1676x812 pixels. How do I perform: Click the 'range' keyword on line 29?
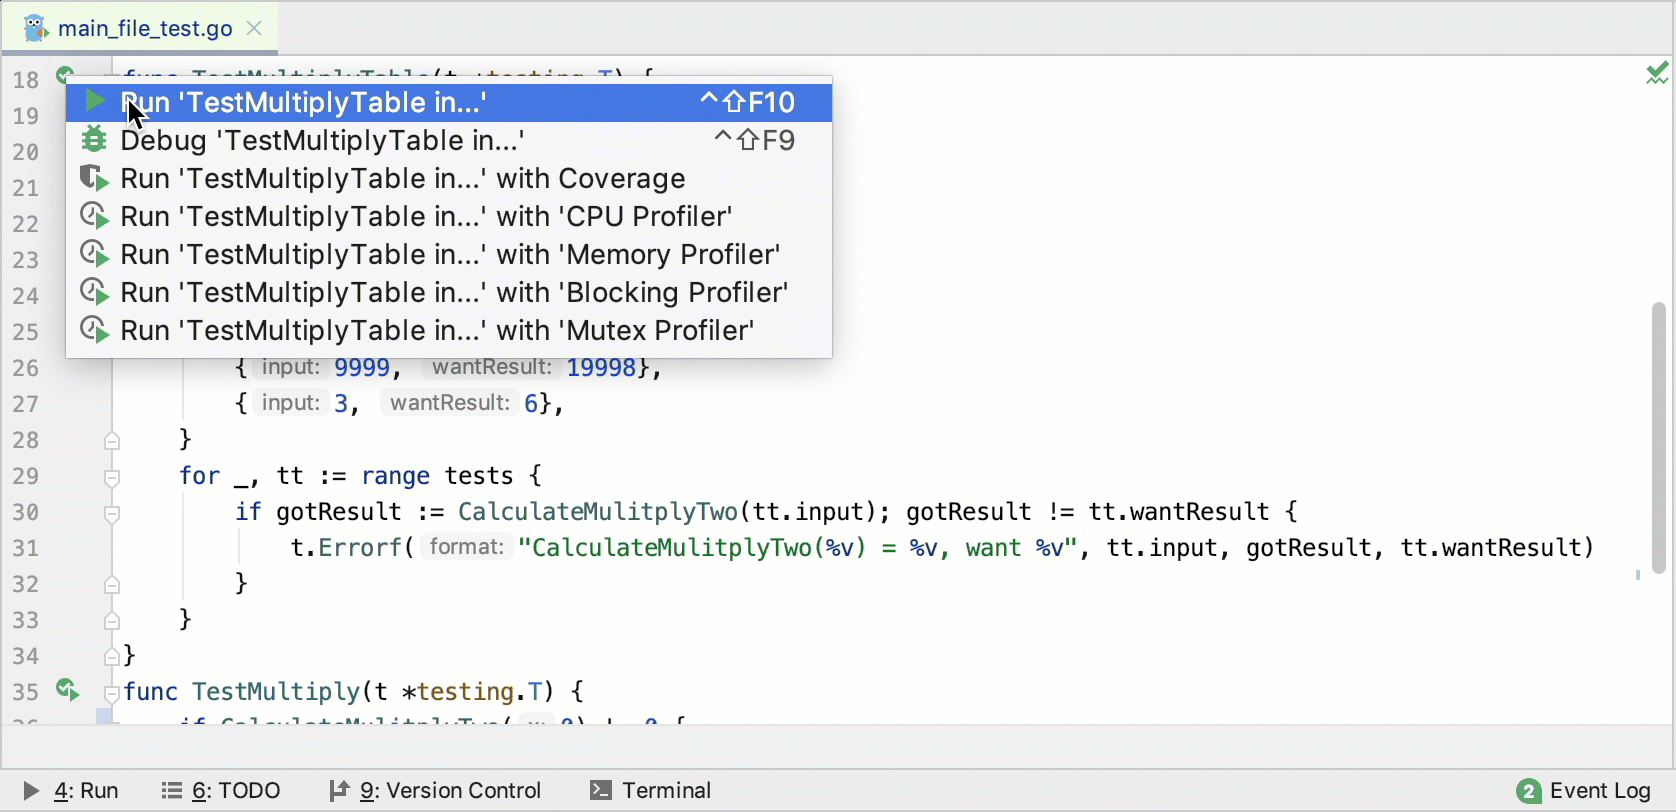(395, 476)
